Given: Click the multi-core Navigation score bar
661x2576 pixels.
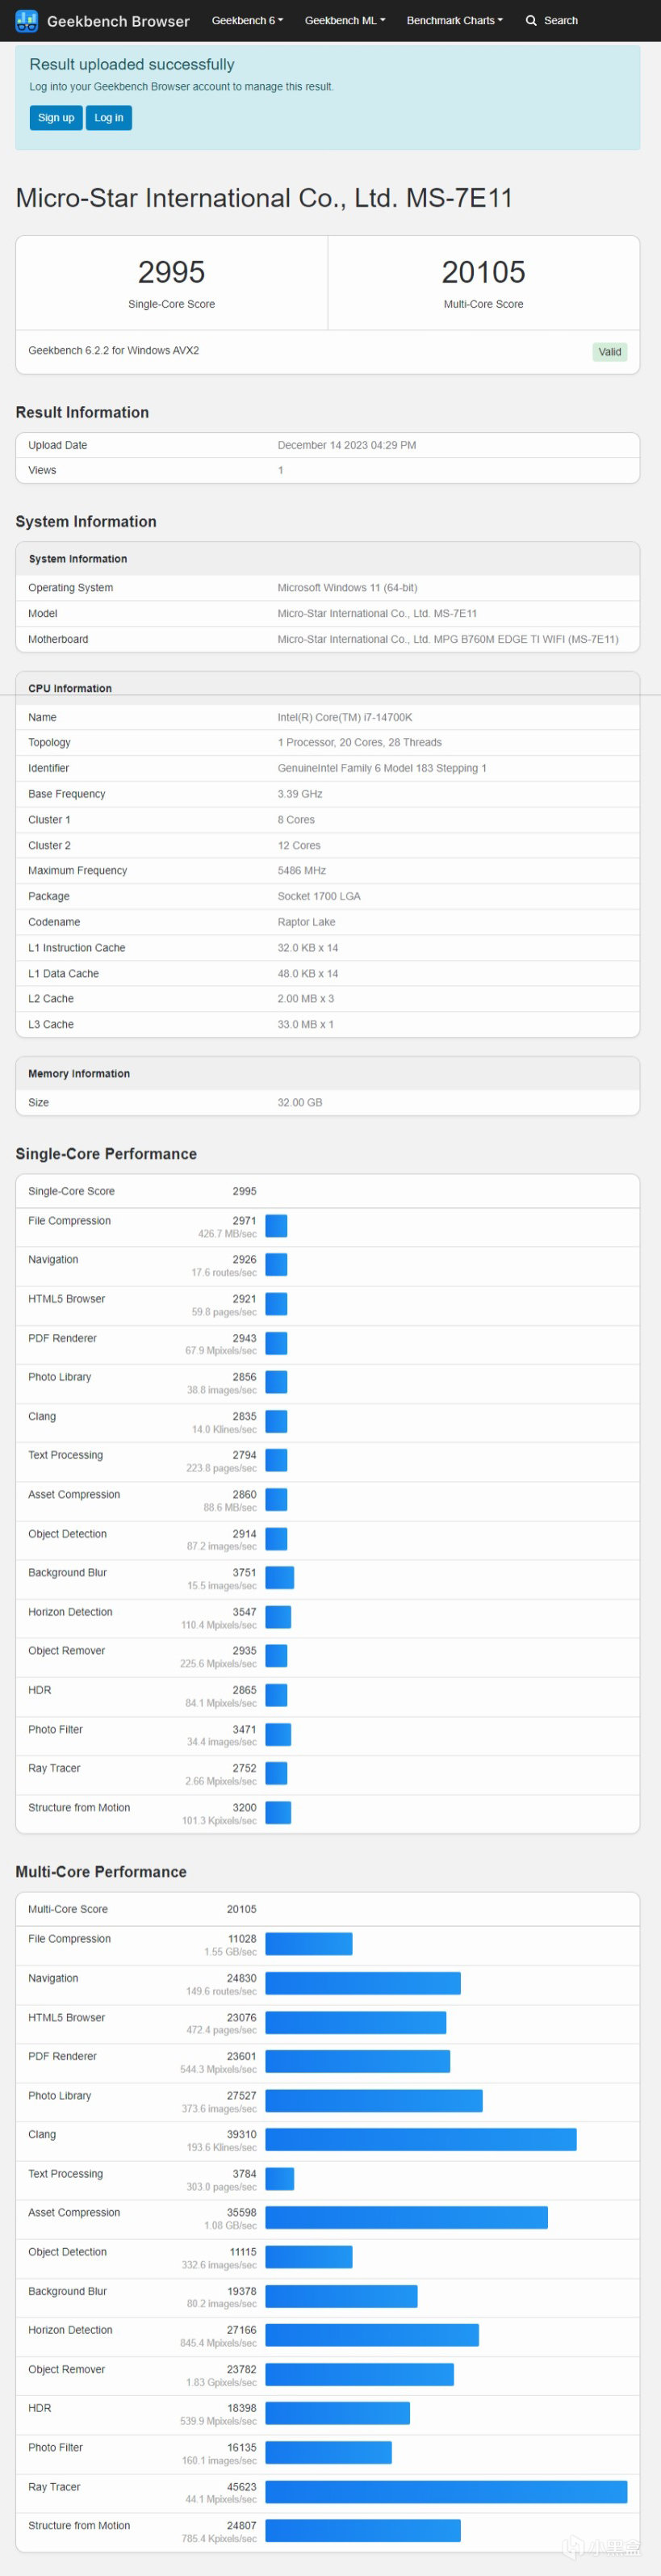Looking at the screenshot, I should coord(363,1983).
